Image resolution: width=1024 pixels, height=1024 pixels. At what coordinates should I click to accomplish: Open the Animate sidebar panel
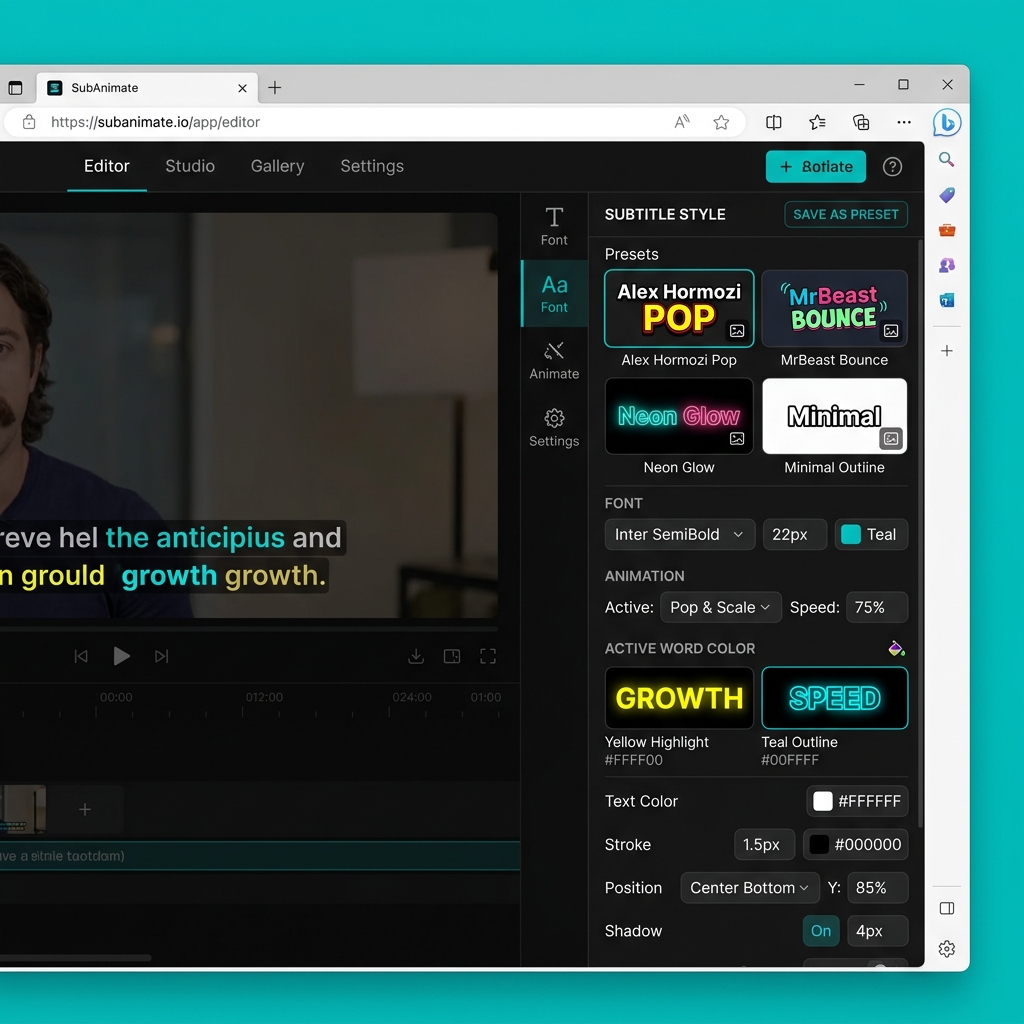click(x=554, y=360)
